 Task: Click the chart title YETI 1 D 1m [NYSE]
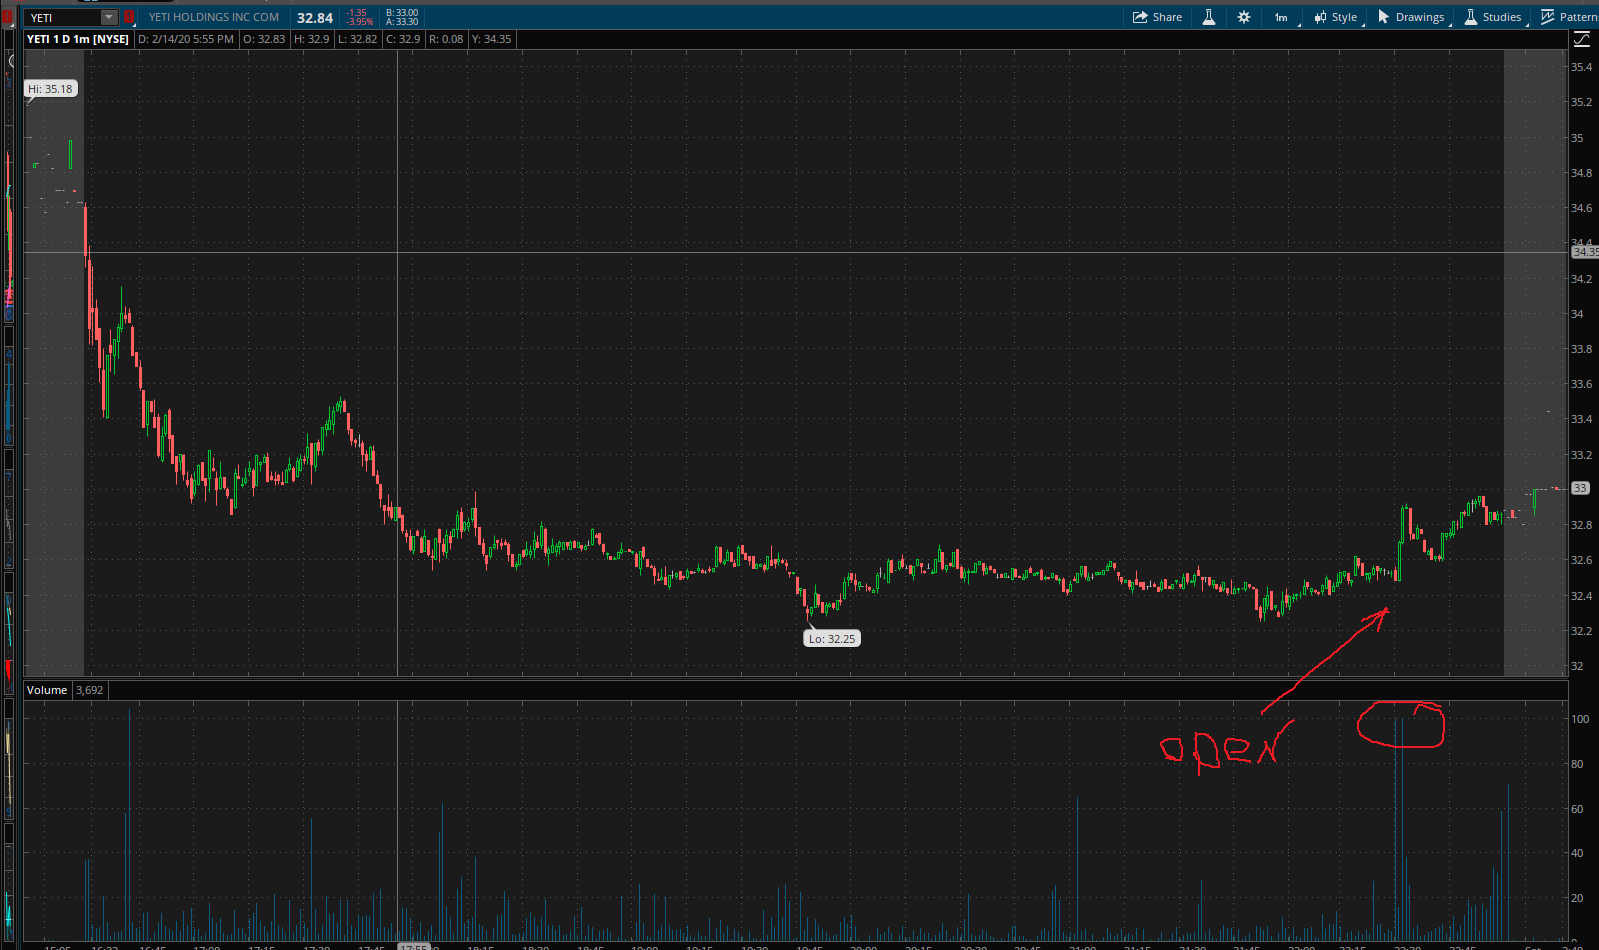coord(78,39)
